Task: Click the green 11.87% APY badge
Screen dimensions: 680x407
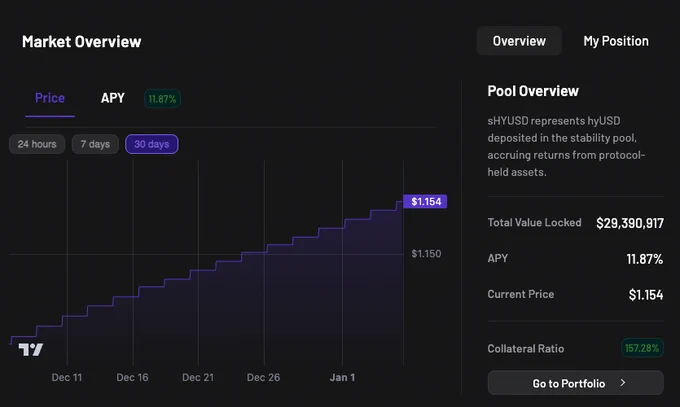Action: click(x=162, y=99)
